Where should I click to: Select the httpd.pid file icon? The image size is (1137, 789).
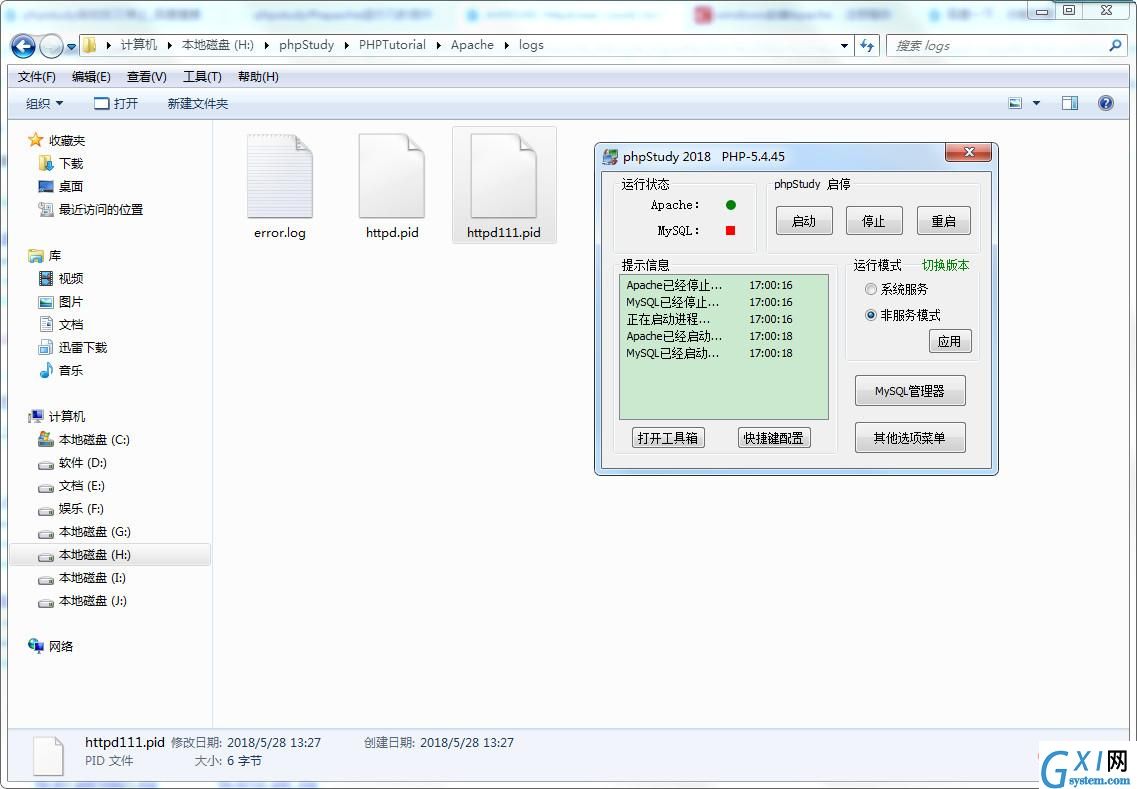392,175
